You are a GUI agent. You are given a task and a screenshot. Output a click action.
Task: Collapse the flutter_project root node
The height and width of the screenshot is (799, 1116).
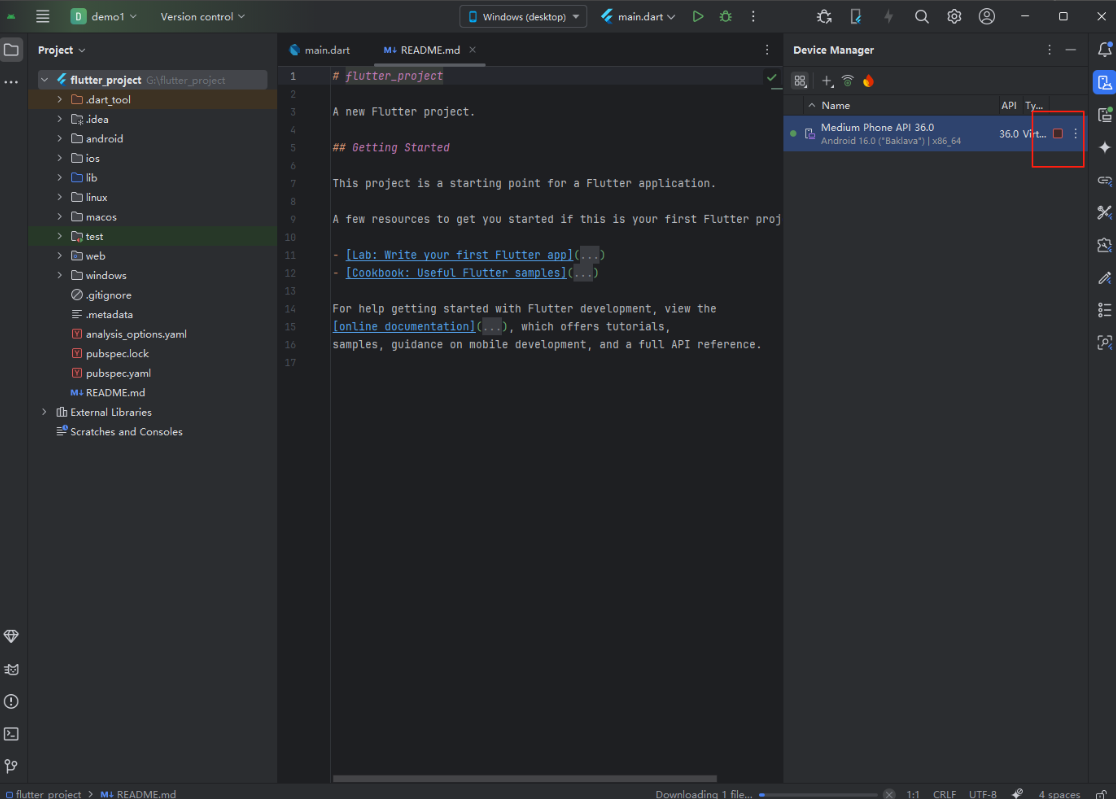(x=44, y=80)
